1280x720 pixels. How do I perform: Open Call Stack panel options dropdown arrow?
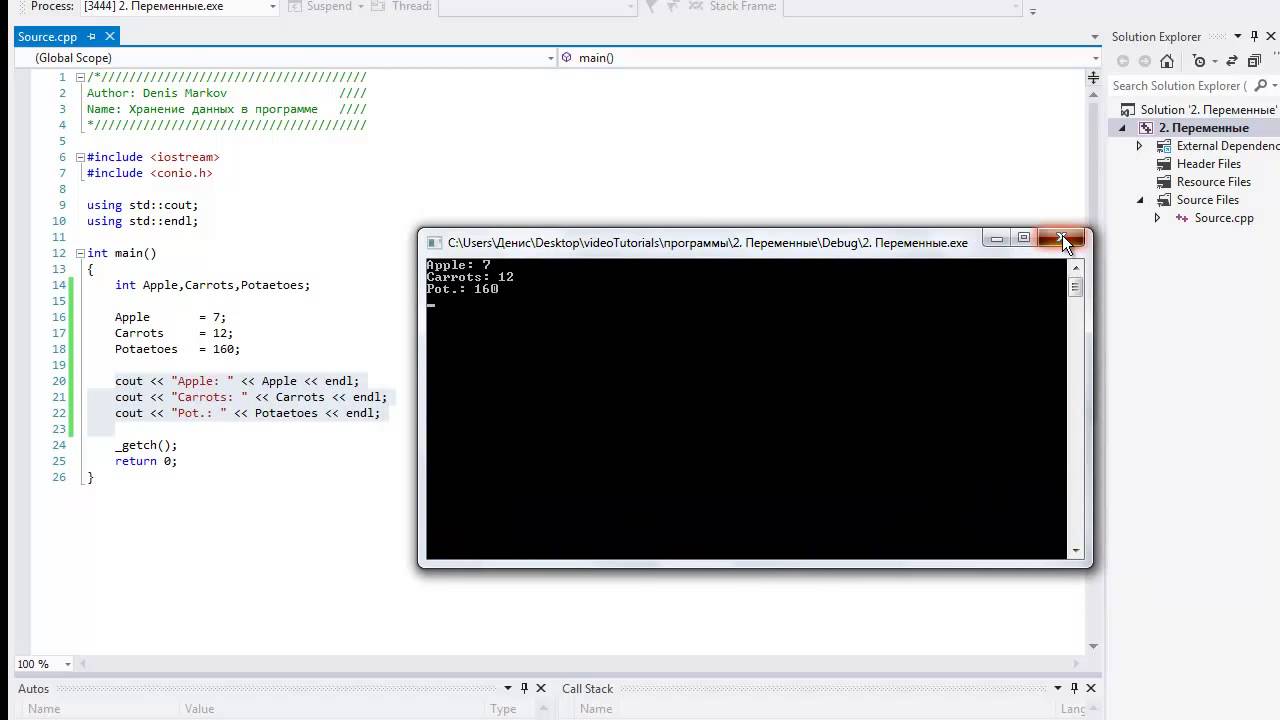1057,688
